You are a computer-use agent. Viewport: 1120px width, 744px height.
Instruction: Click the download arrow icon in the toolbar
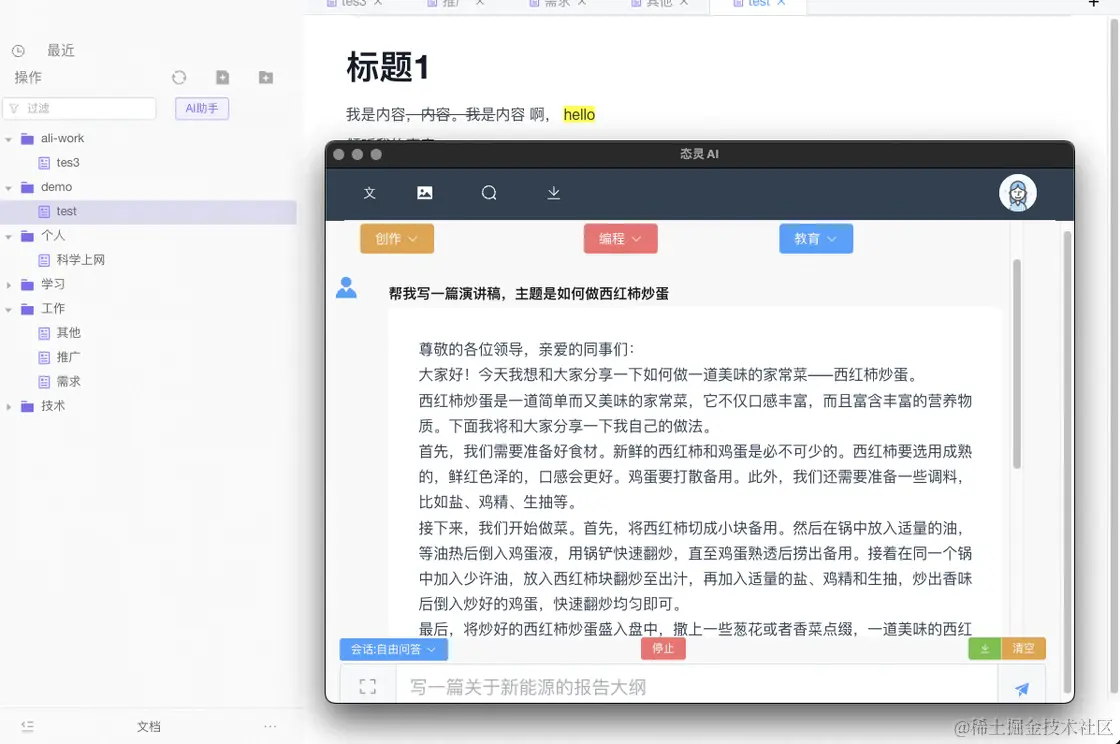553,192
